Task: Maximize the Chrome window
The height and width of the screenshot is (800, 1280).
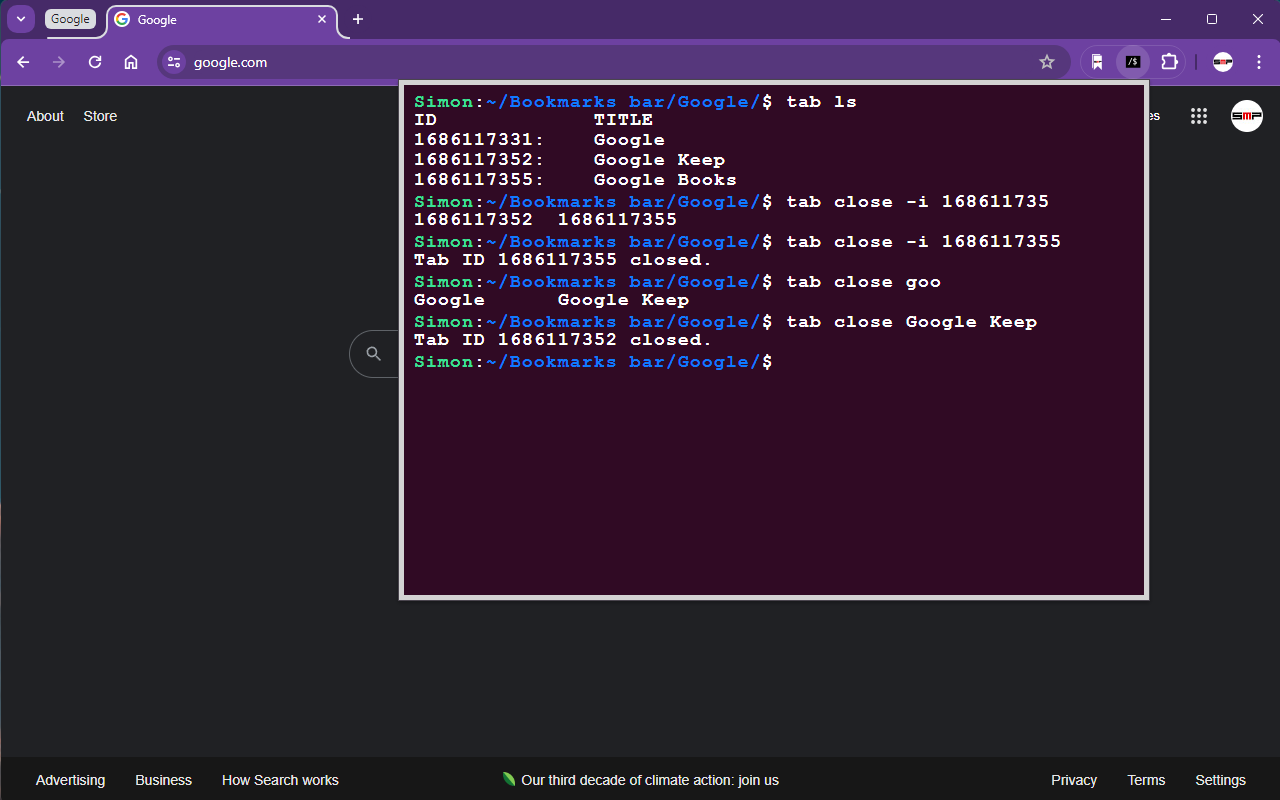Action: pyautogui.click(x=1212, y=19)
